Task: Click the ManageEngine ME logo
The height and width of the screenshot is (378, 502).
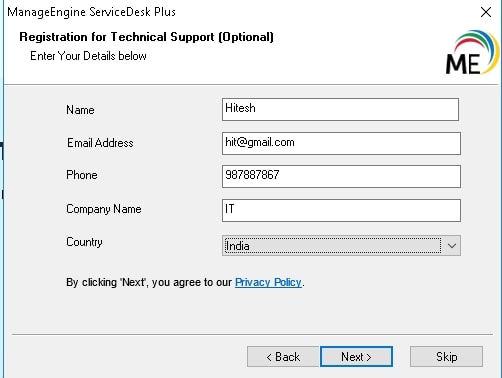Action: [472, 53]
